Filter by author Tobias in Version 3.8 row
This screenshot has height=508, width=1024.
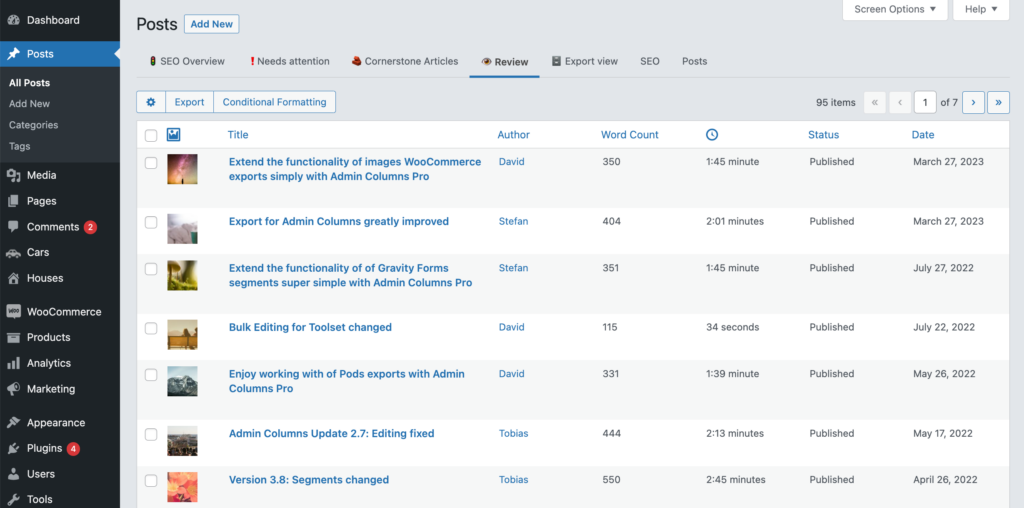click(513, 480)
